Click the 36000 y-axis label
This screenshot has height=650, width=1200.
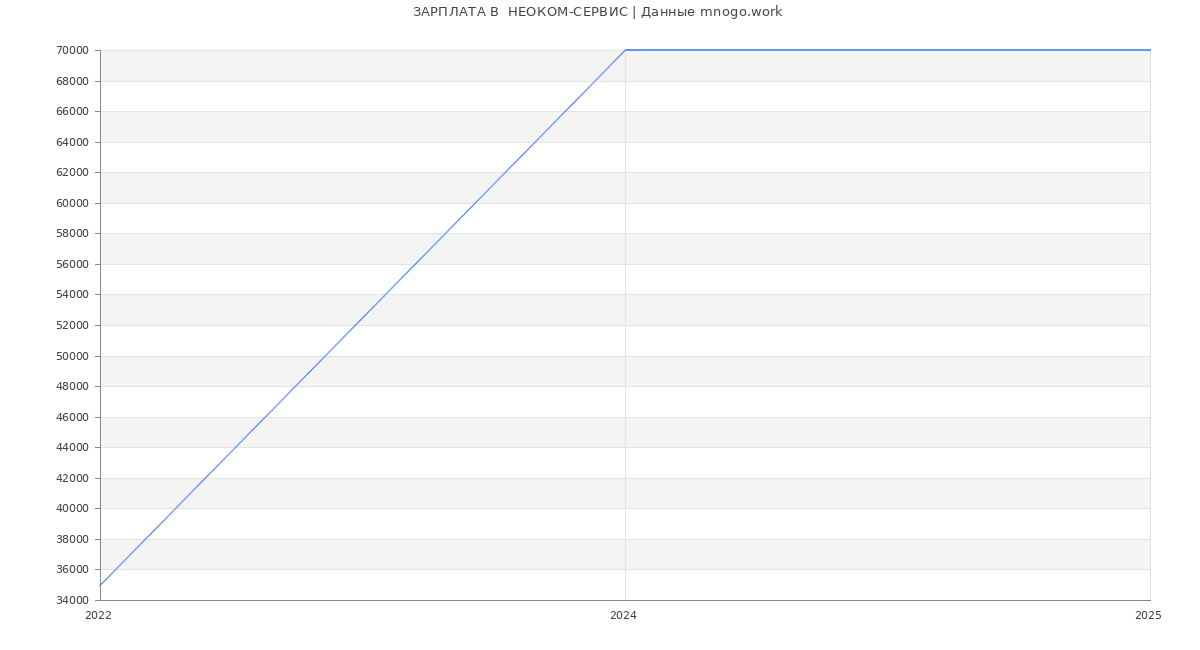coord(73,569)
